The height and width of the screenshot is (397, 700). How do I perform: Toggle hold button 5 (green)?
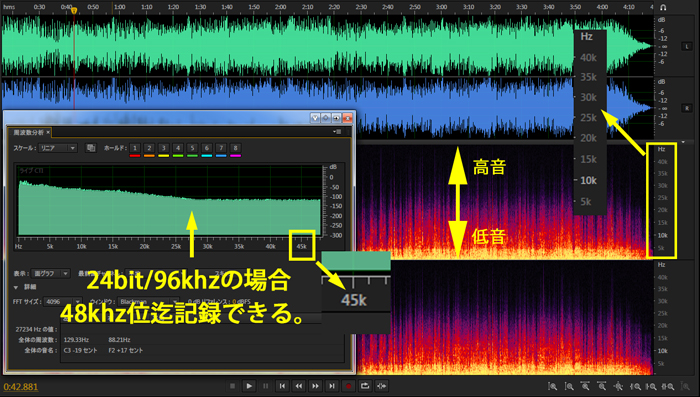click(192, 148)
